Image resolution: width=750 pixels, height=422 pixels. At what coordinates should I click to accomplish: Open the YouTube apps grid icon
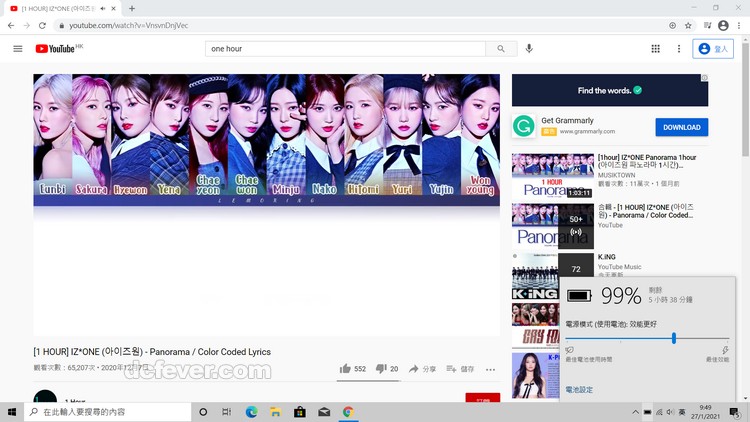pos(655,49)
